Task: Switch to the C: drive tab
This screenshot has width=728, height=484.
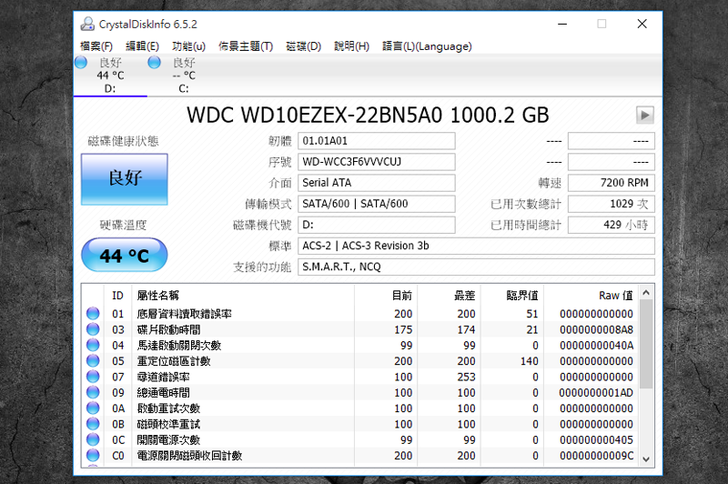Action: coord(184,75)
